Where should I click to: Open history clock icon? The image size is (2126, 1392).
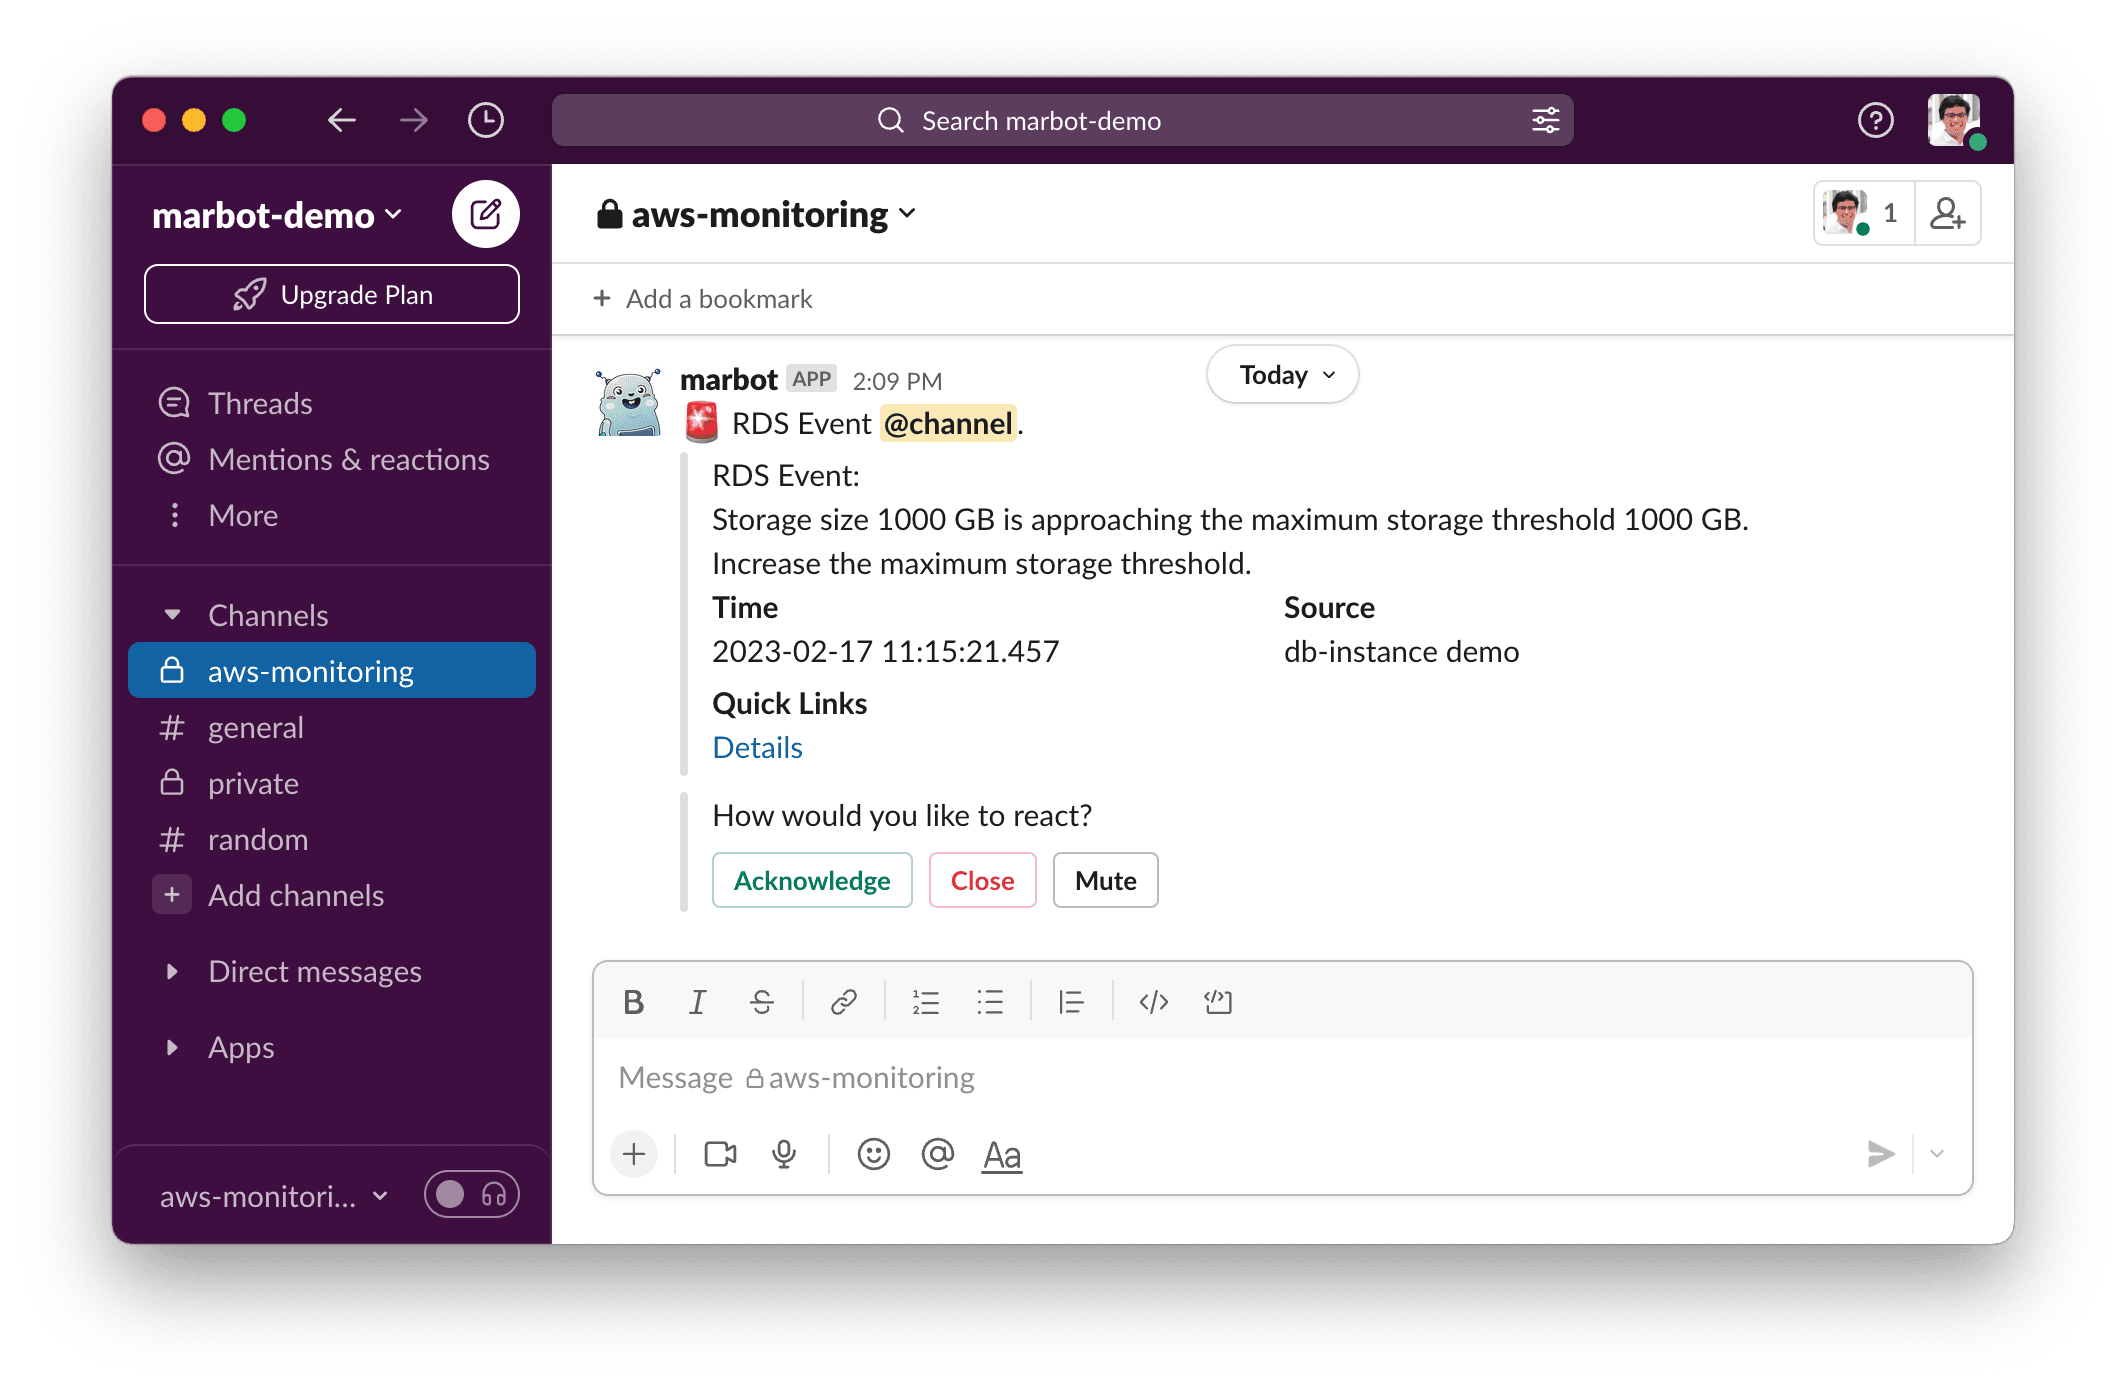click(486, 121)
